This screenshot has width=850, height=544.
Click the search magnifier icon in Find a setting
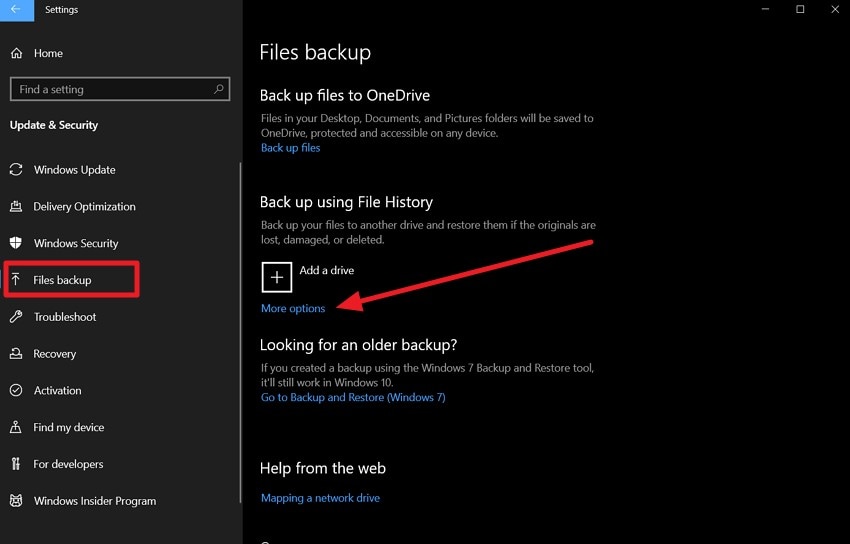(218, 89)
